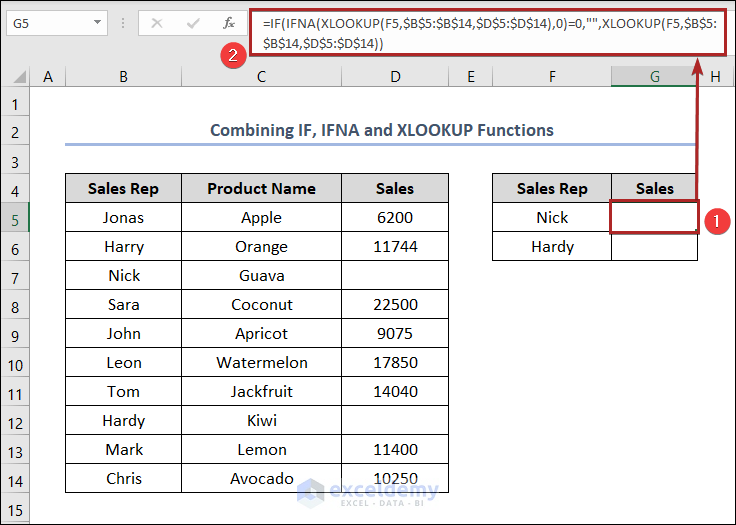Click the Insert Function fx icon

click(229, 22)
